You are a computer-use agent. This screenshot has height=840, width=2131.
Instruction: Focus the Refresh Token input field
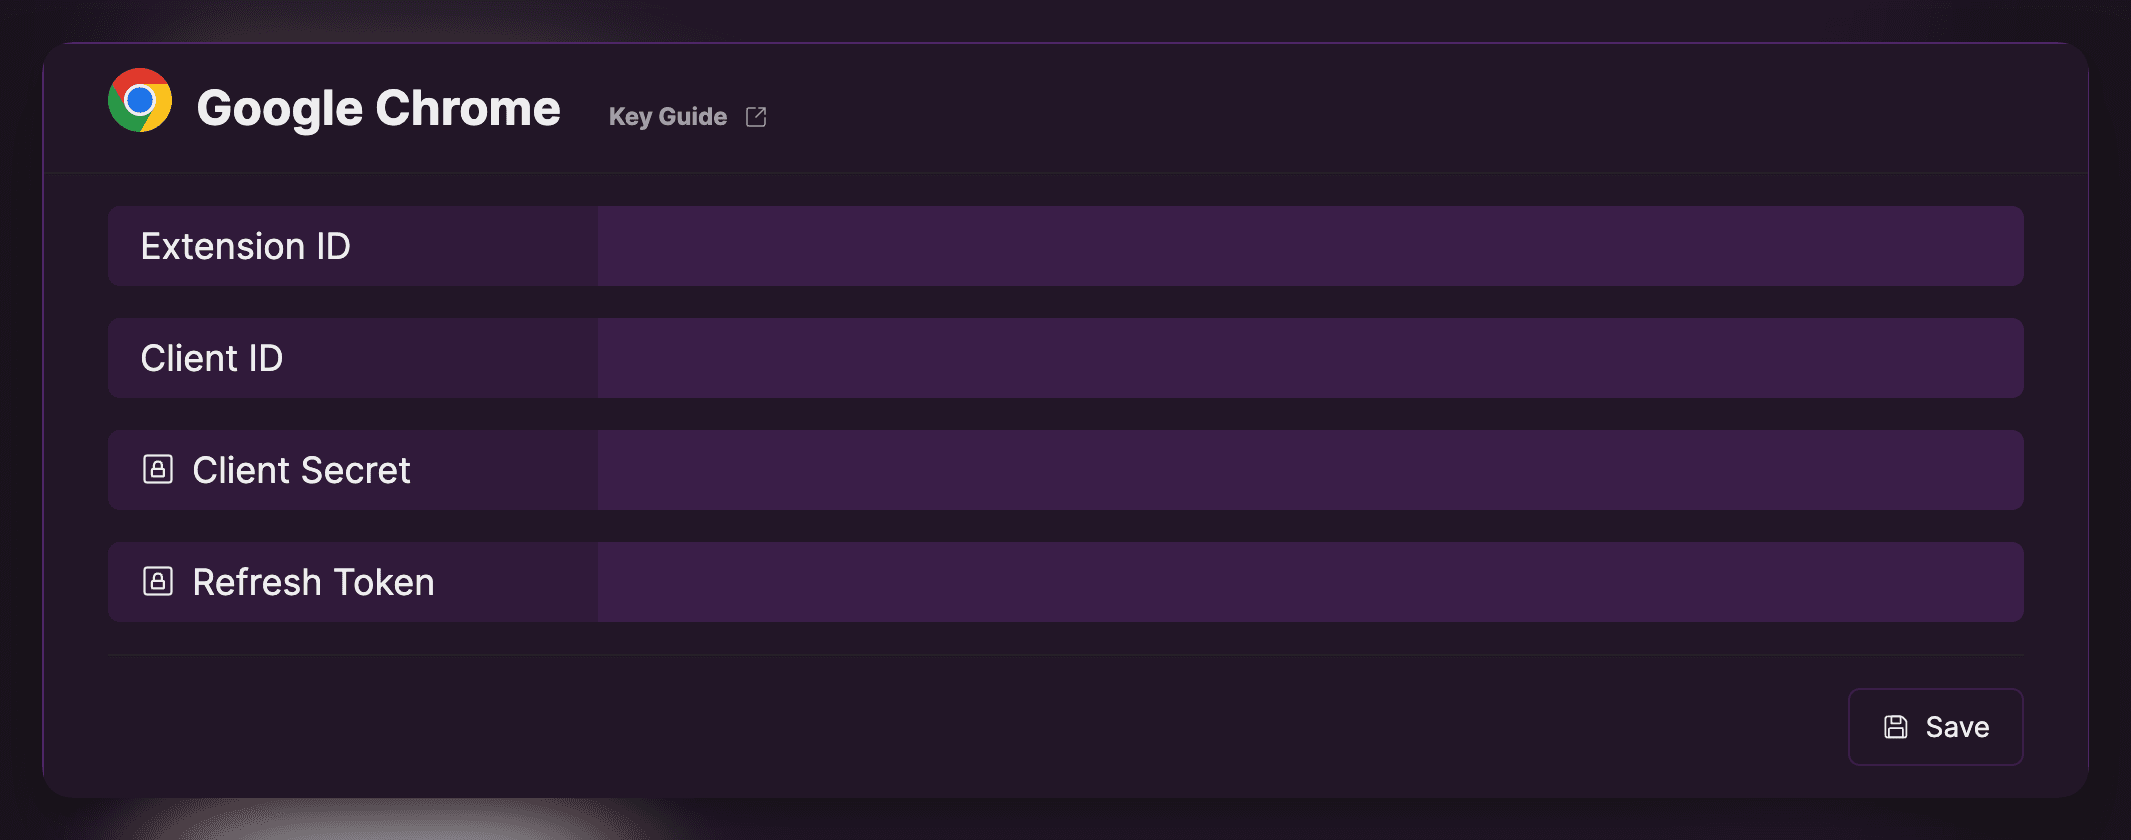click(1310, 582)
